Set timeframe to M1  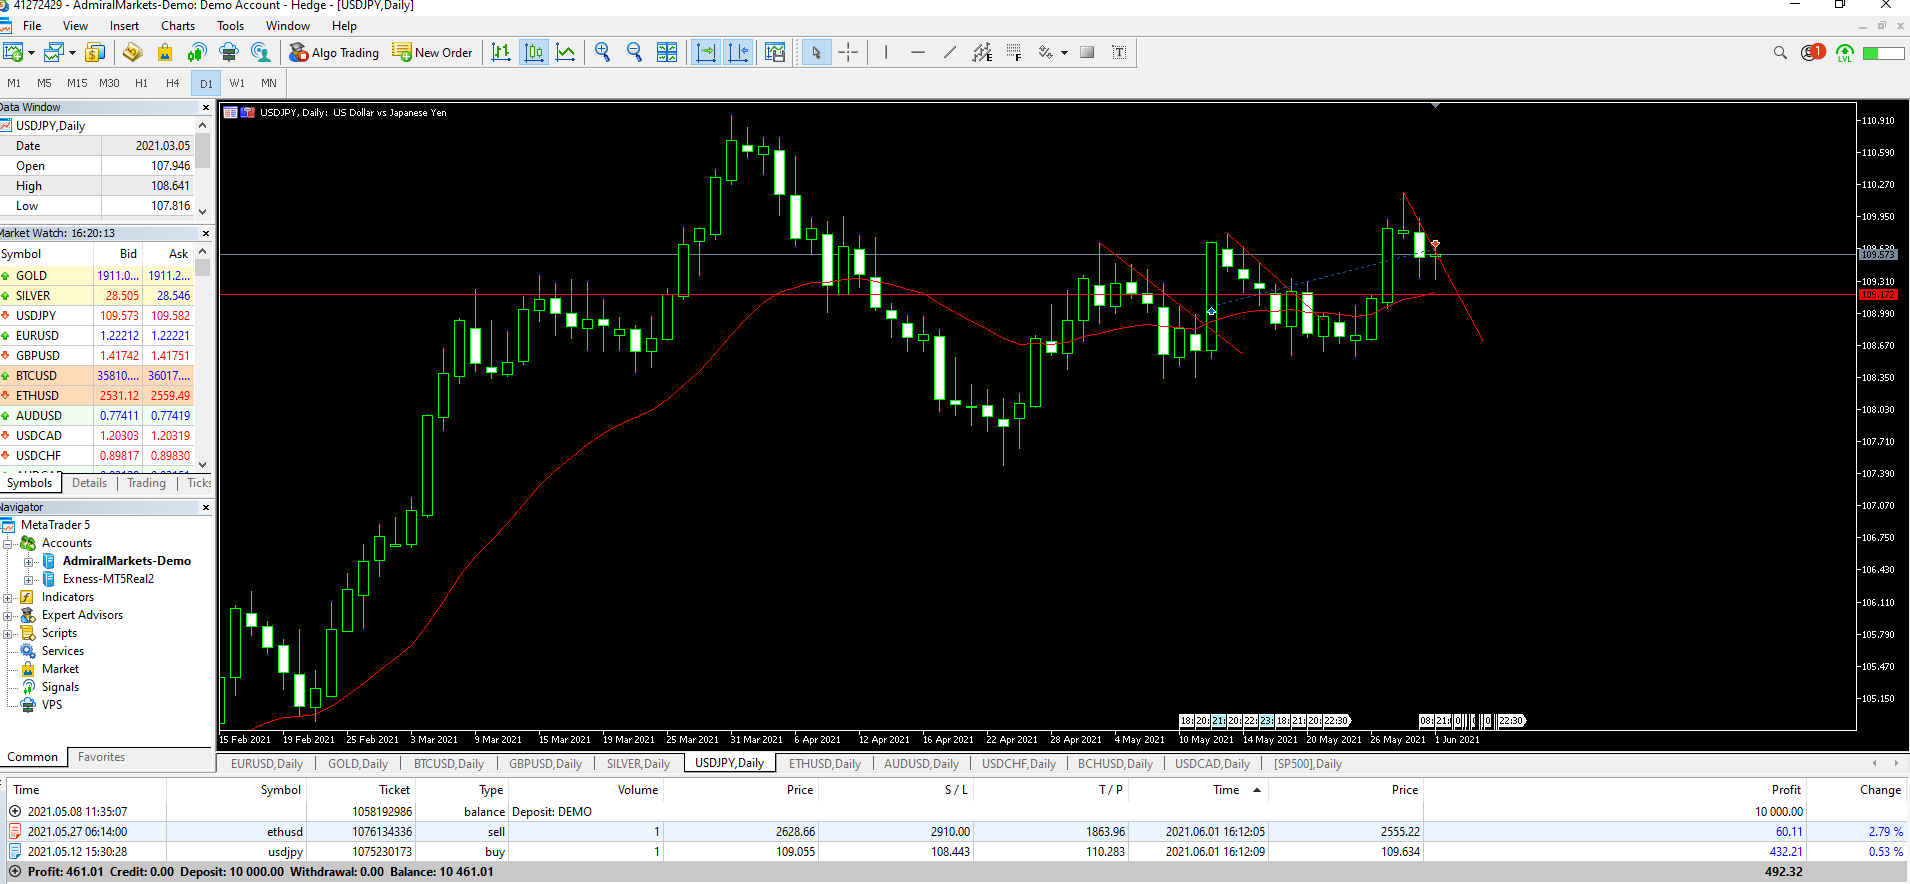pyautogui.click(x=14, y=83)
